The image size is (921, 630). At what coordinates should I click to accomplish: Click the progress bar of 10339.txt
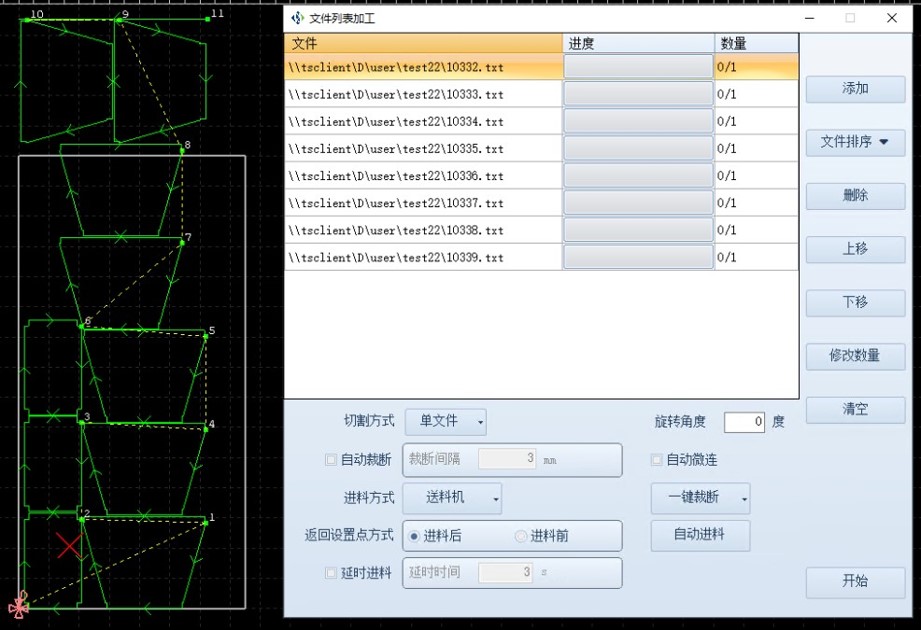pyautogui.click(x=638, y=257)
